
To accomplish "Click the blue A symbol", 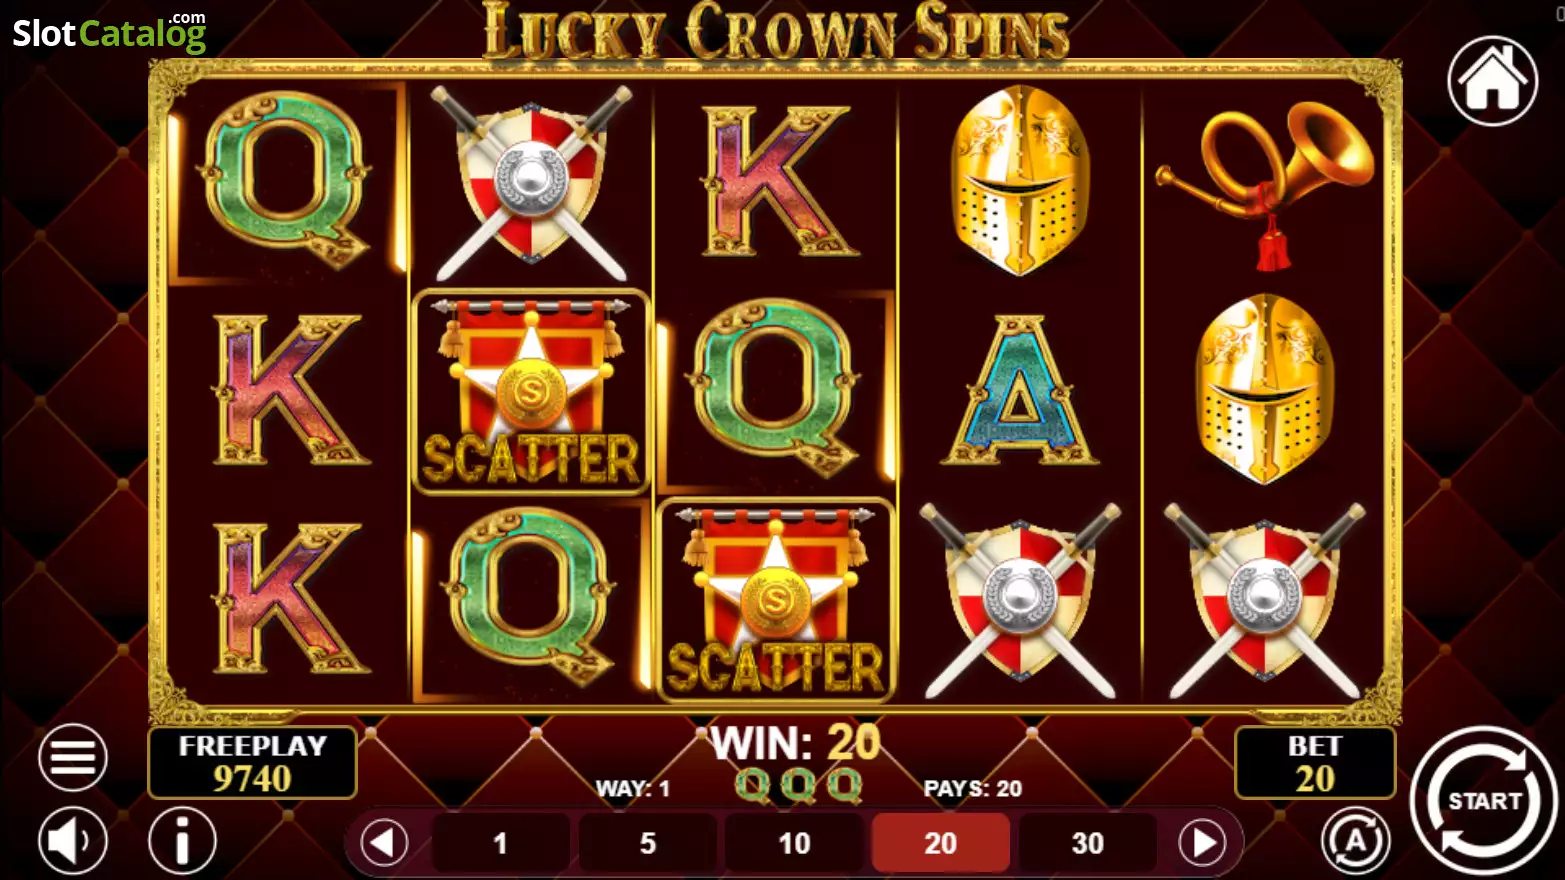I will click(1020, 390).
